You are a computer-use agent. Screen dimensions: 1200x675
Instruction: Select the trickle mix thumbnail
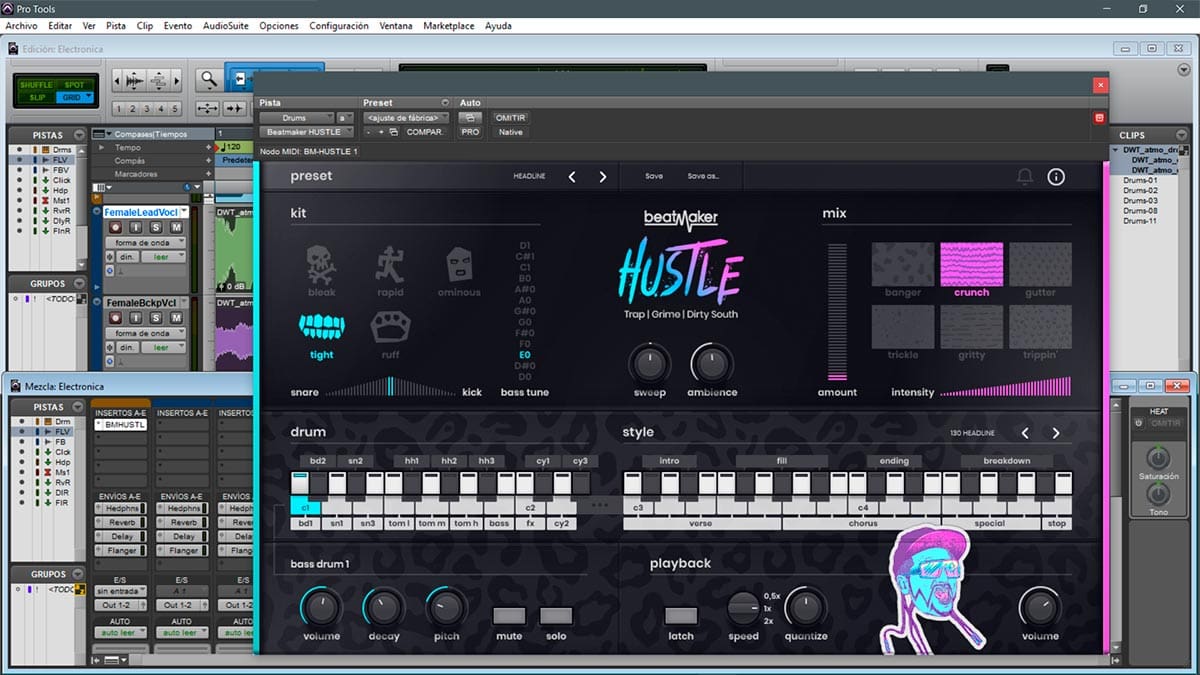903,327
